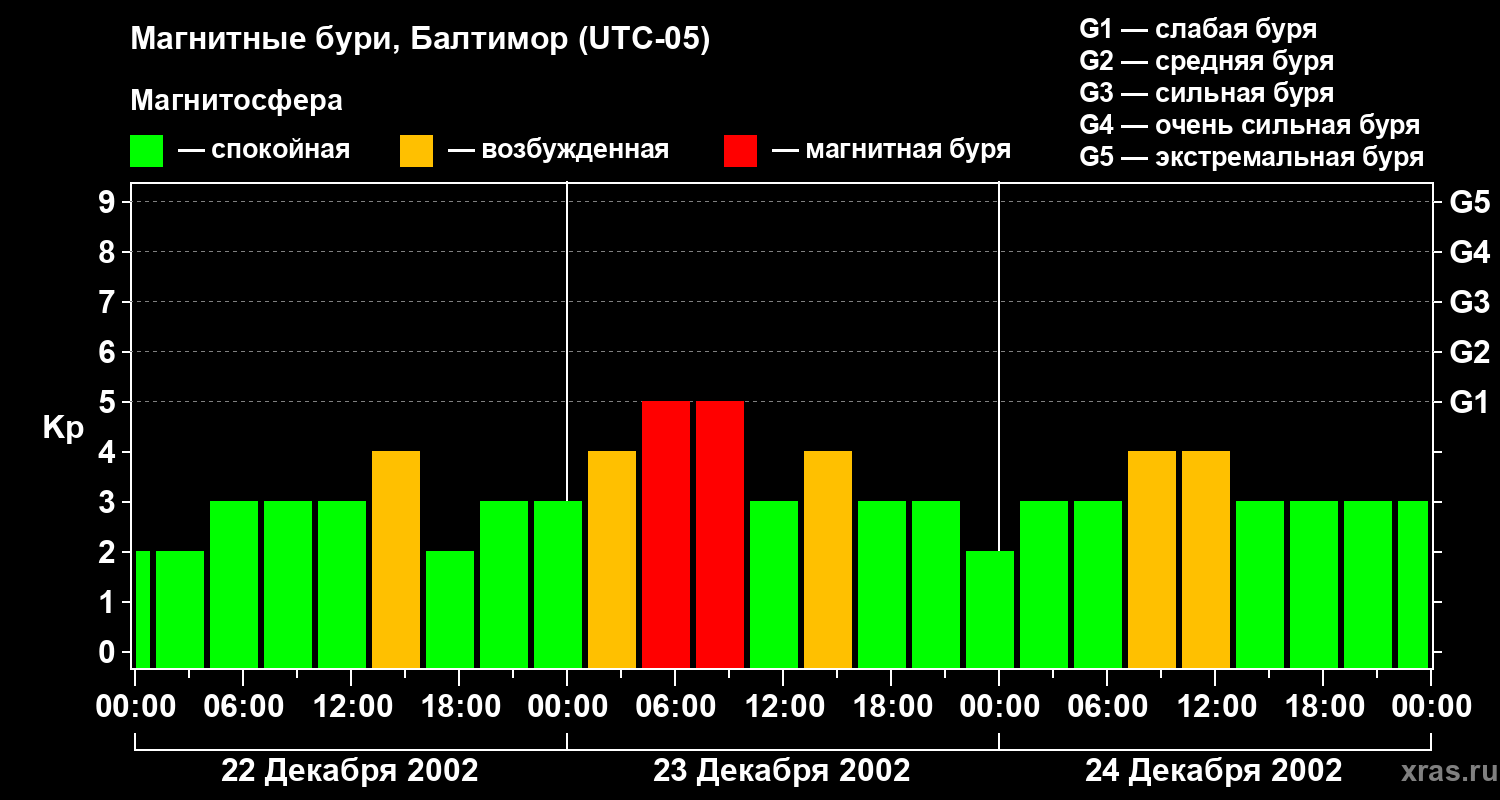Click the 'Магнитосфера' legend heading
The width and height of the screenshot is (1500, 800).
(x=236, y=101)
